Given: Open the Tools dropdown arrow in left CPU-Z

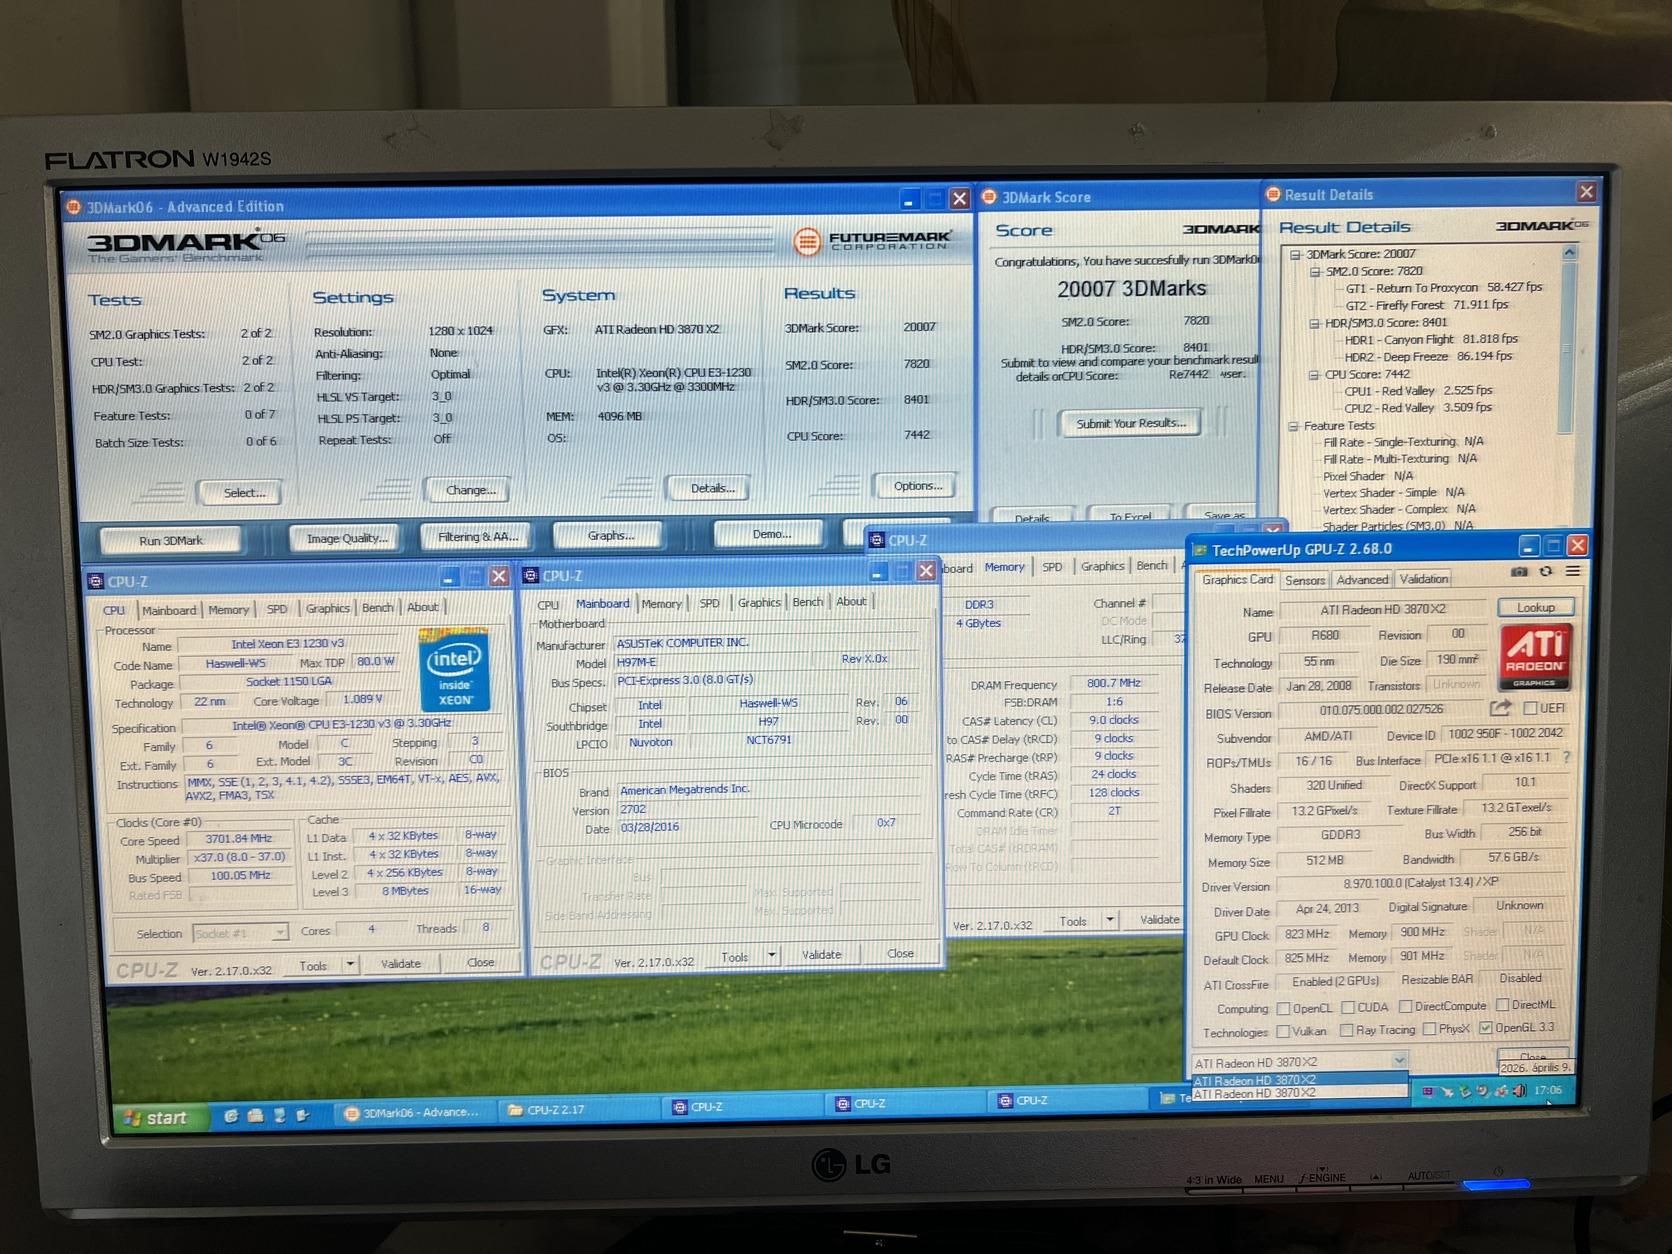Looking at the screenshot, I should (350, 964).
